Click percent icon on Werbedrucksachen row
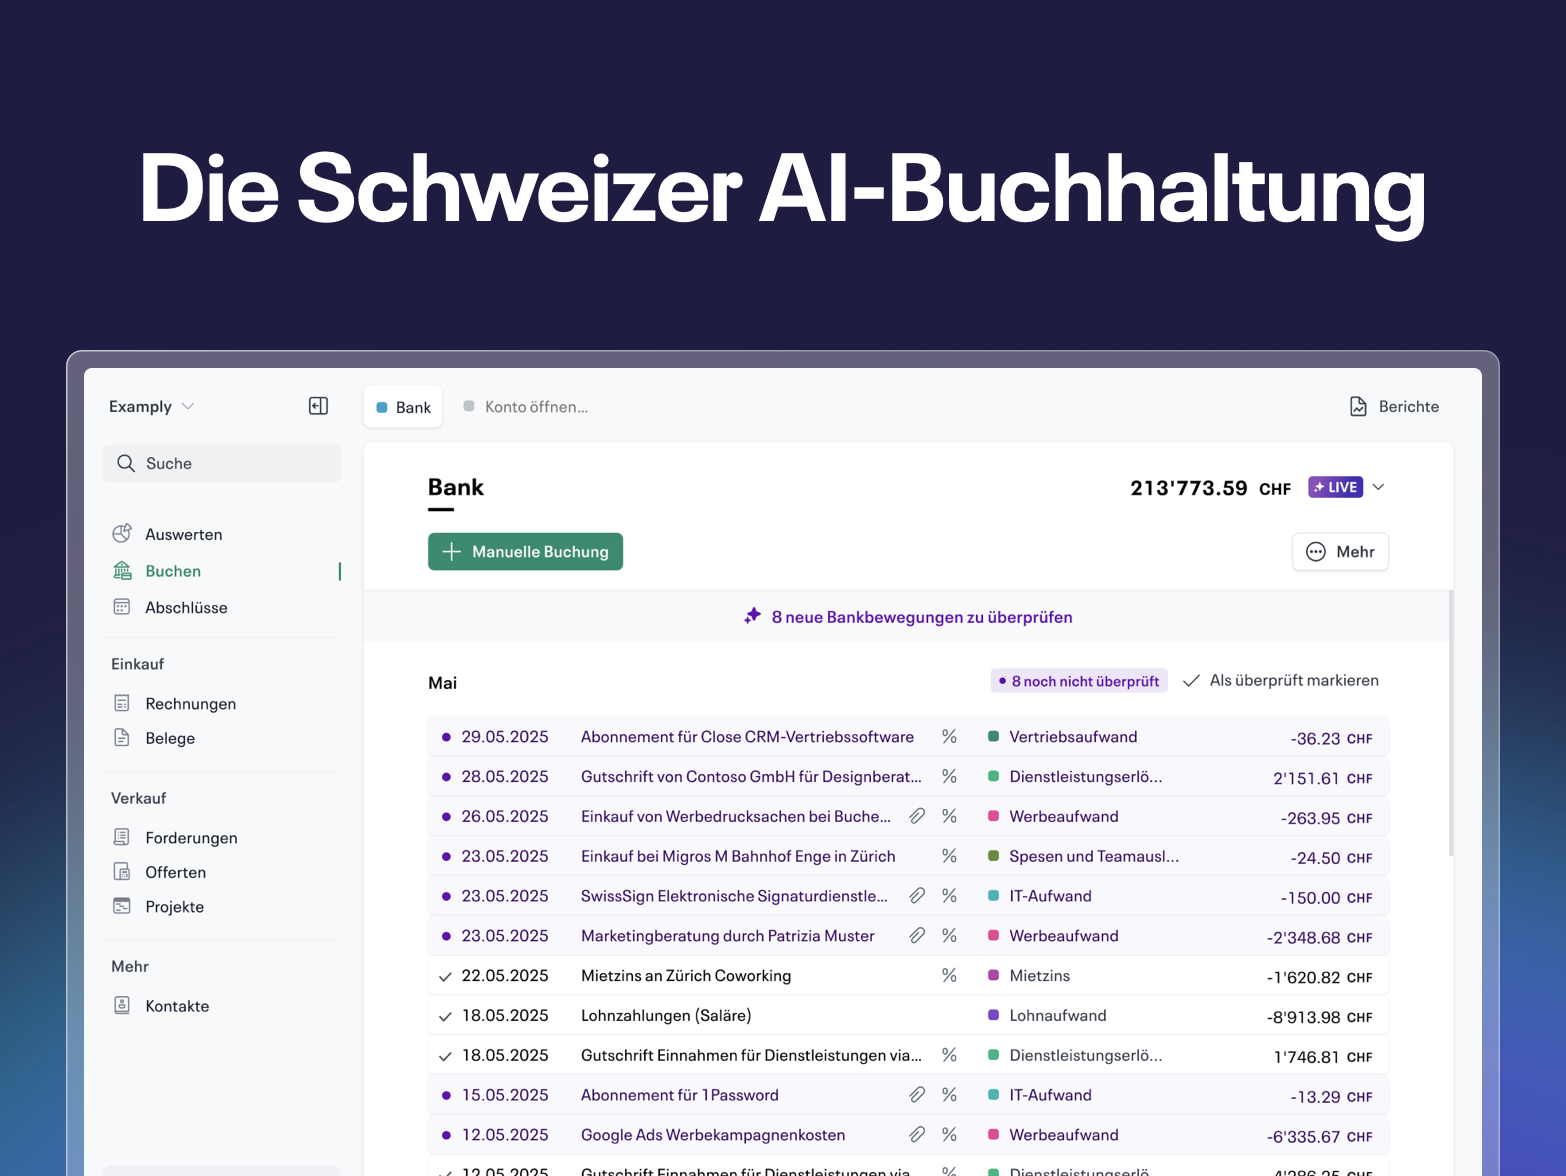1566x1176 pixels. pyautogui.click(x=949, y=816)
